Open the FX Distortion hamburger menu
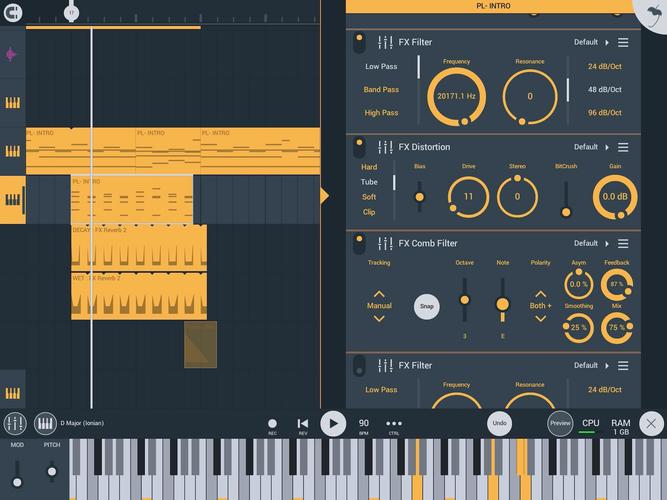The width and height of the screenshot is (667, 500). (x=623, y=147)
